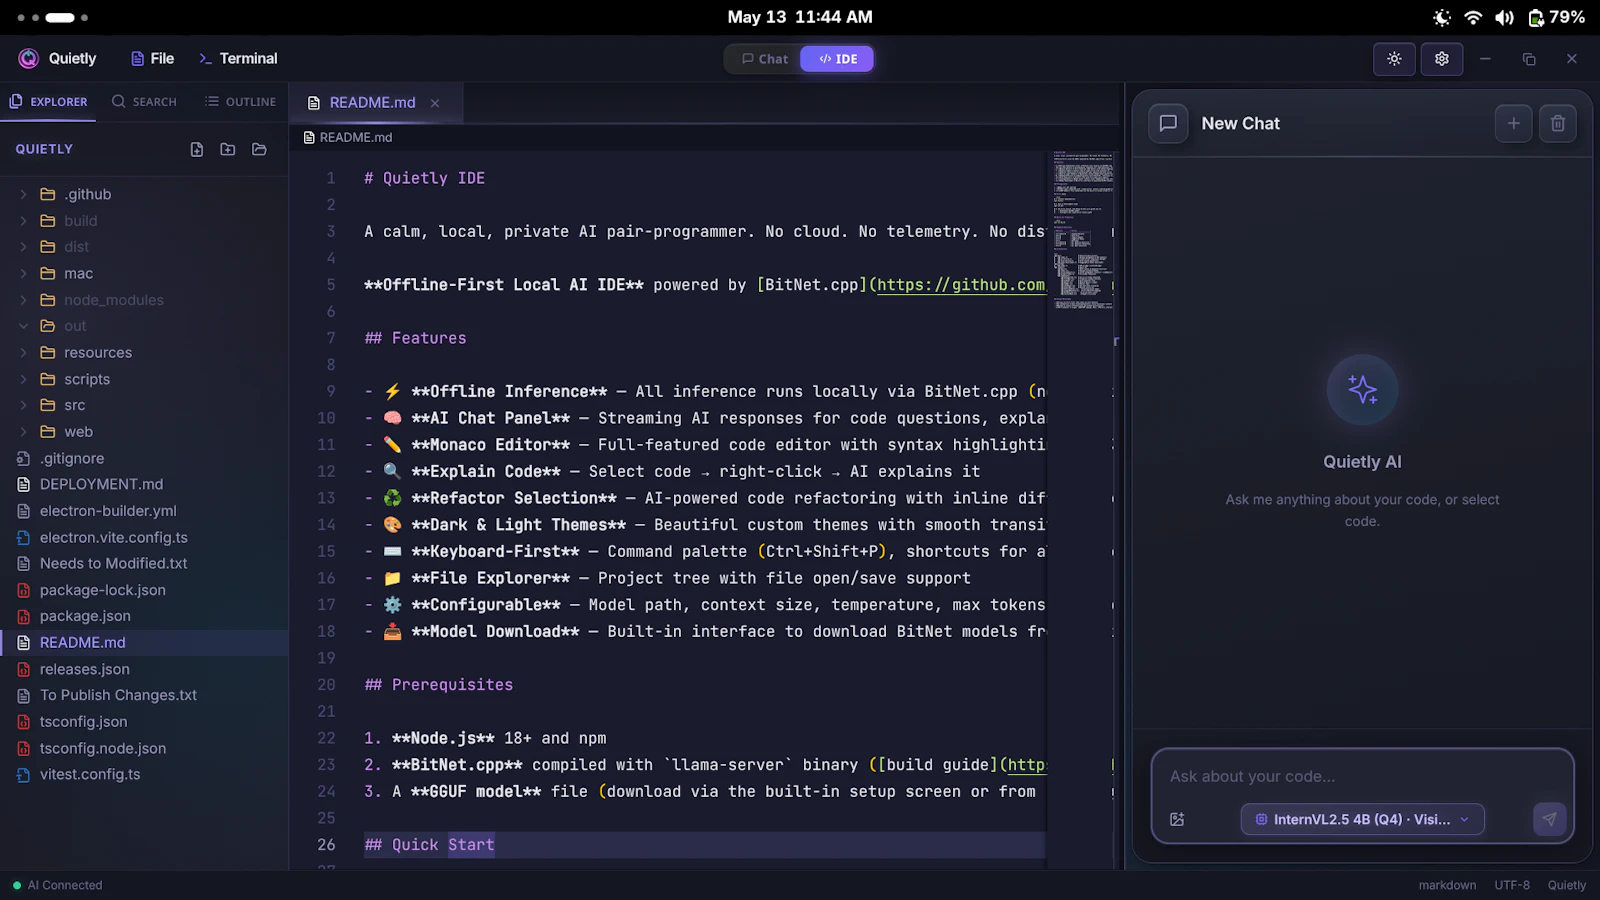
Task: Focus the 'Ask about your code...' input
Action: [x=1362, y=776]
